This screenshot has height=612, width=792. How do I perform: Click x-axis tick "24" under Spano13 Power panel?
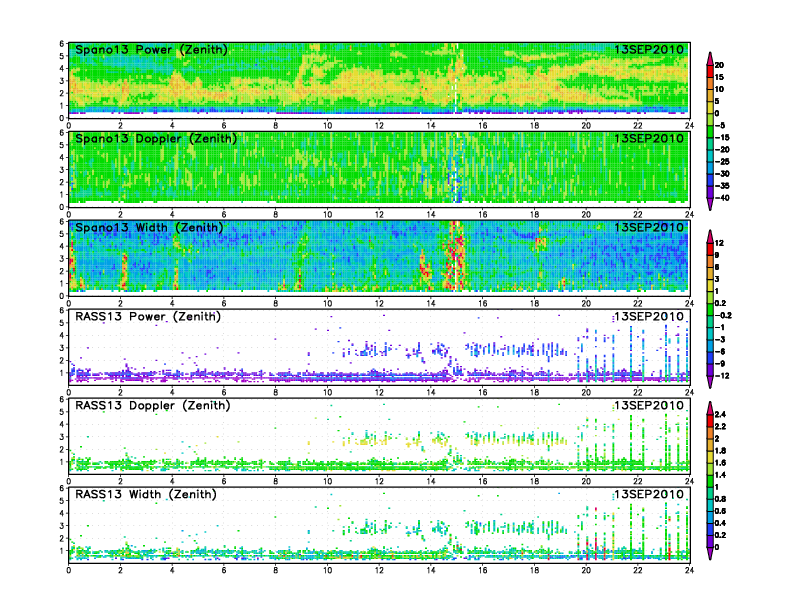(x=689, y=126)
